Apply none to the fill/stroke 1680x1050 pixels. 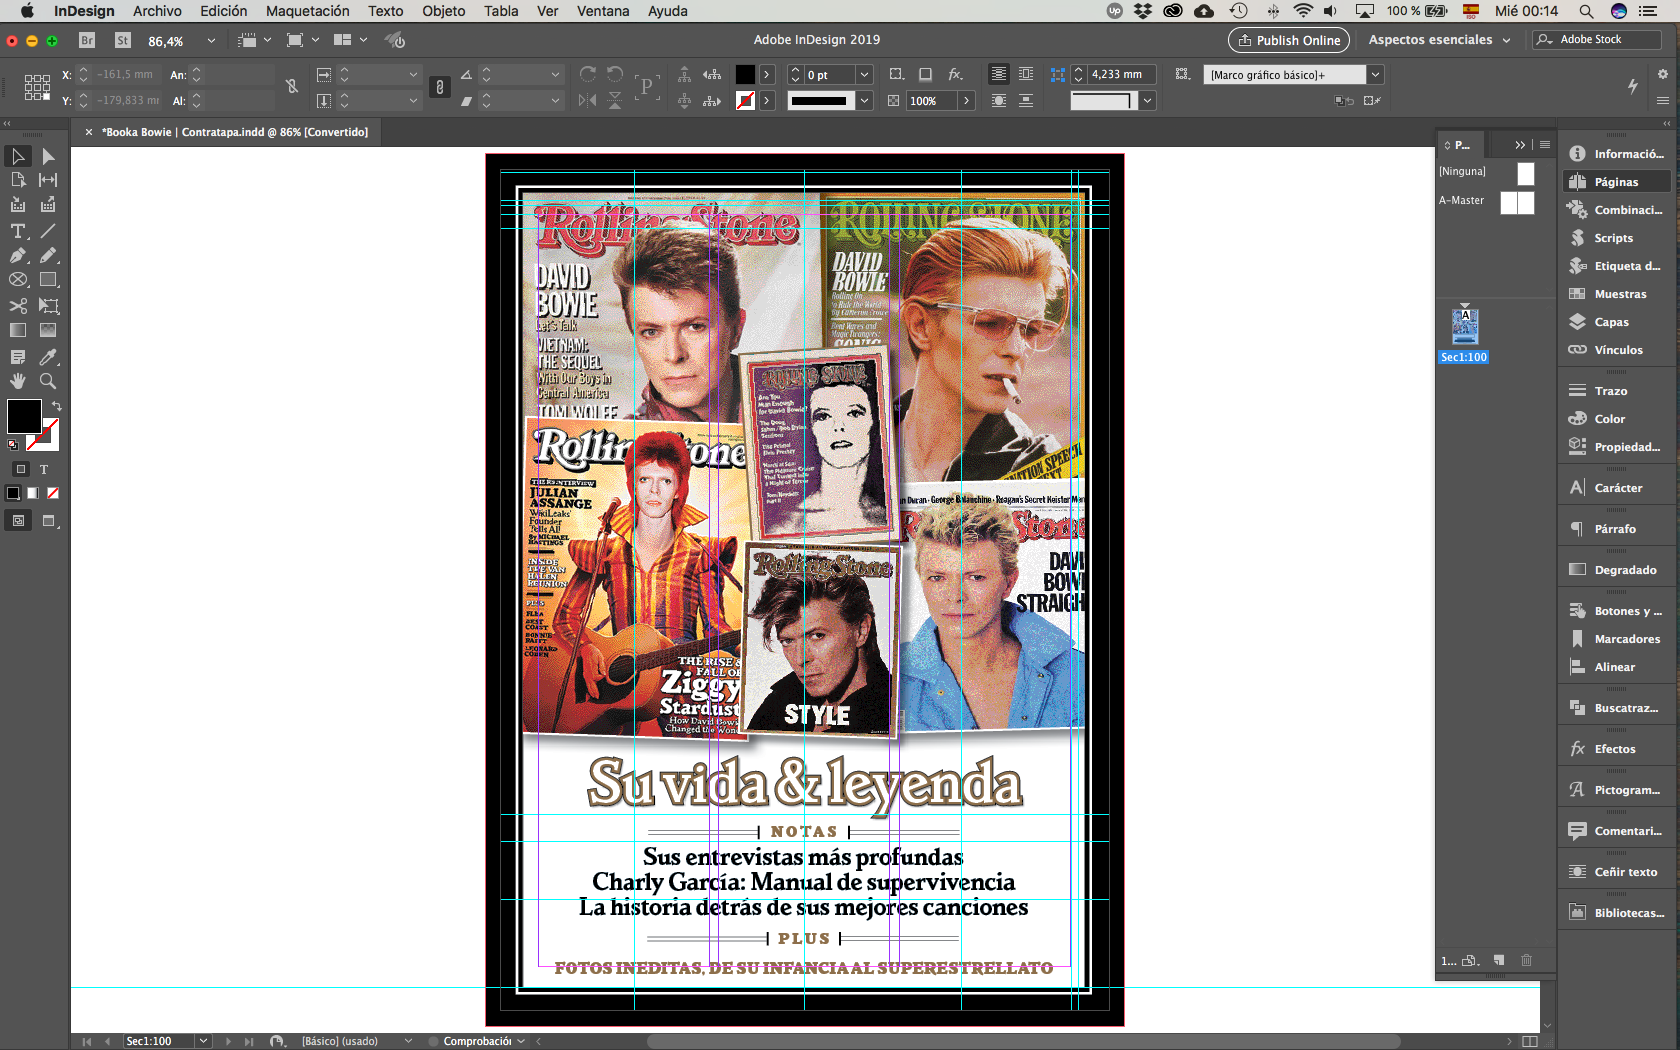[x=53, y=493]
